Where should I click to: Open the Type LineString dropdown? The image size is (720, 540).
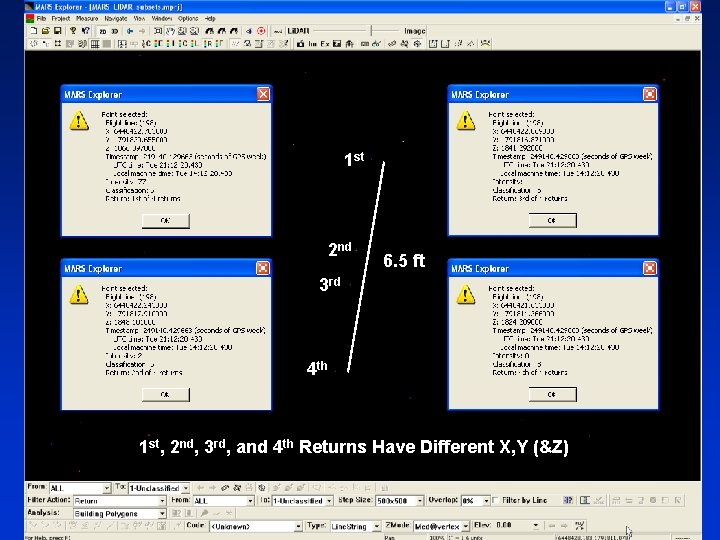[377, 526]
